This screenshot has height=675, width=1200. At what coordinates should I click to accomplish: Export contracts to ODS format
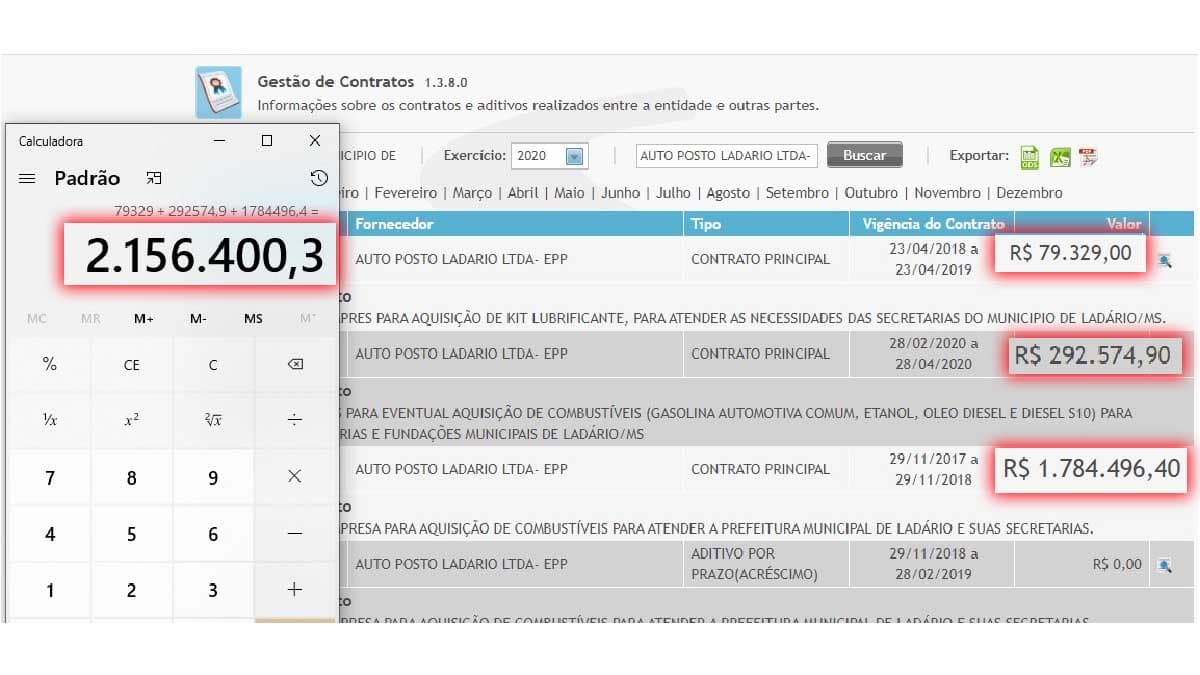pyautogui.click(x=1028, y=156)
